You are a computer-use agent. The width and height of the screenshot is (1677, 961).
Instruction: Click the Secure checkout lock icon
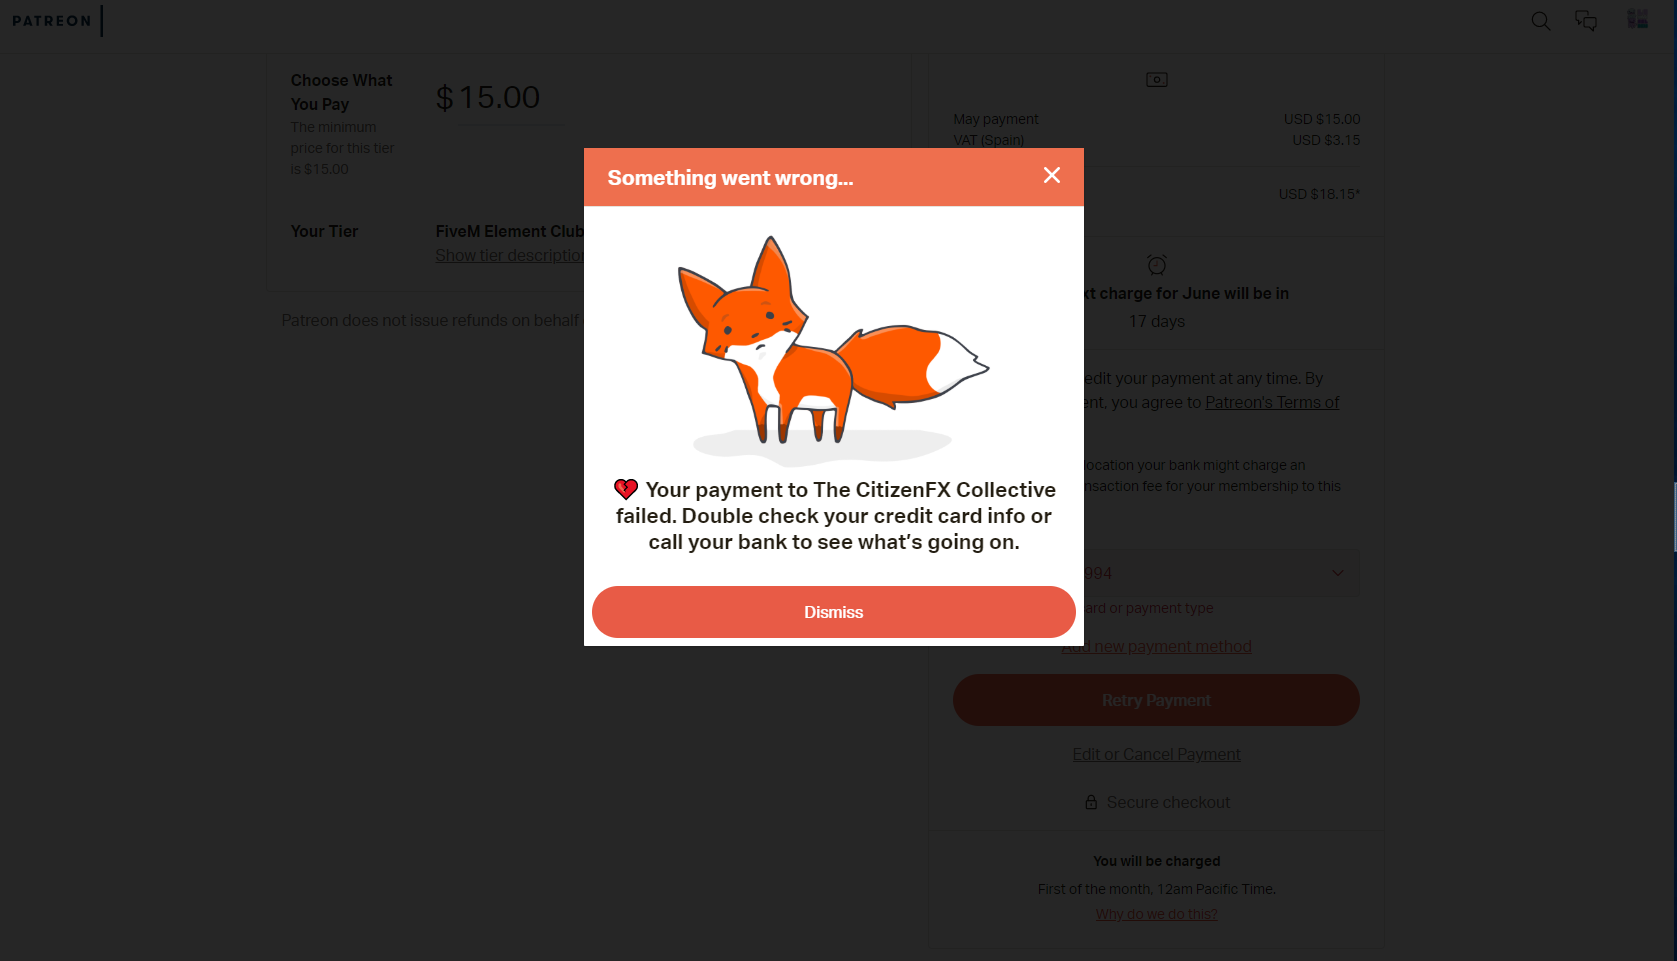(1091, 802)
